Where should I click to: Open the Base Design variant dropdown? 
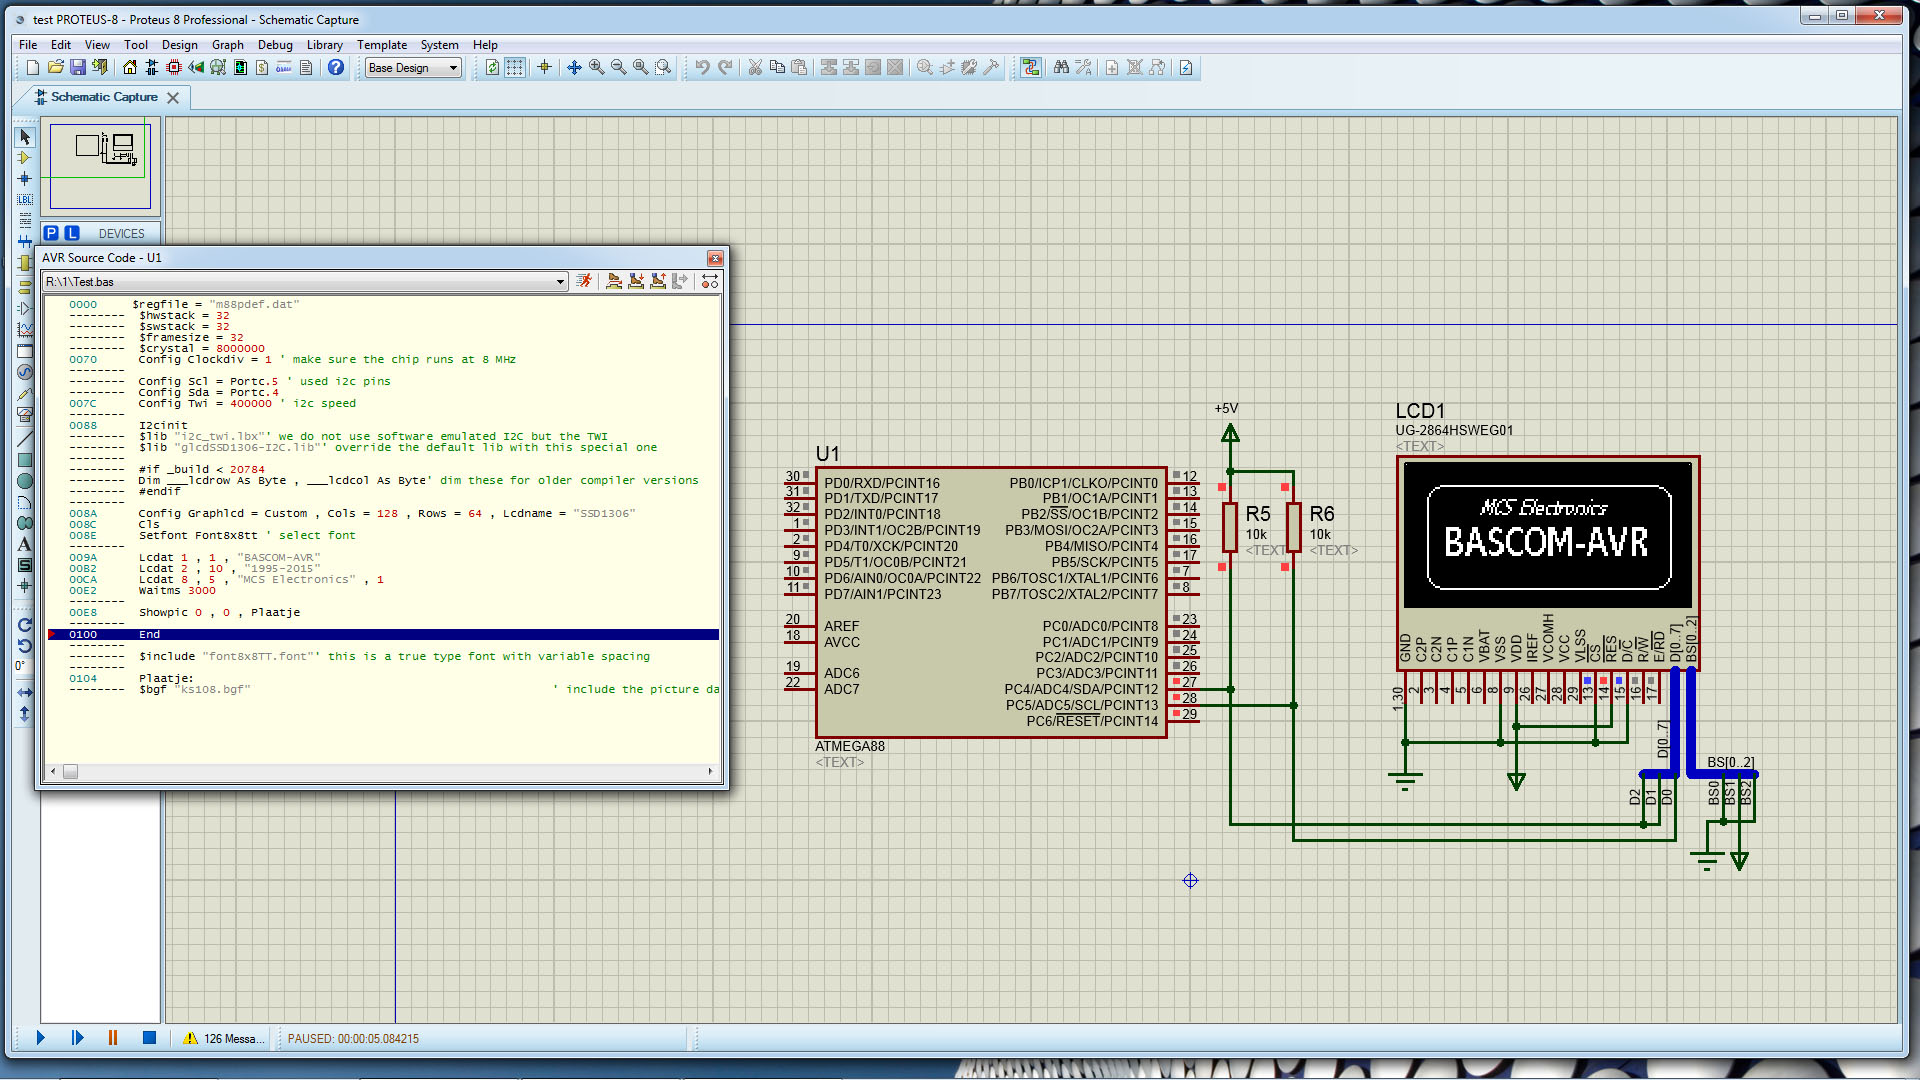[413, 68]
